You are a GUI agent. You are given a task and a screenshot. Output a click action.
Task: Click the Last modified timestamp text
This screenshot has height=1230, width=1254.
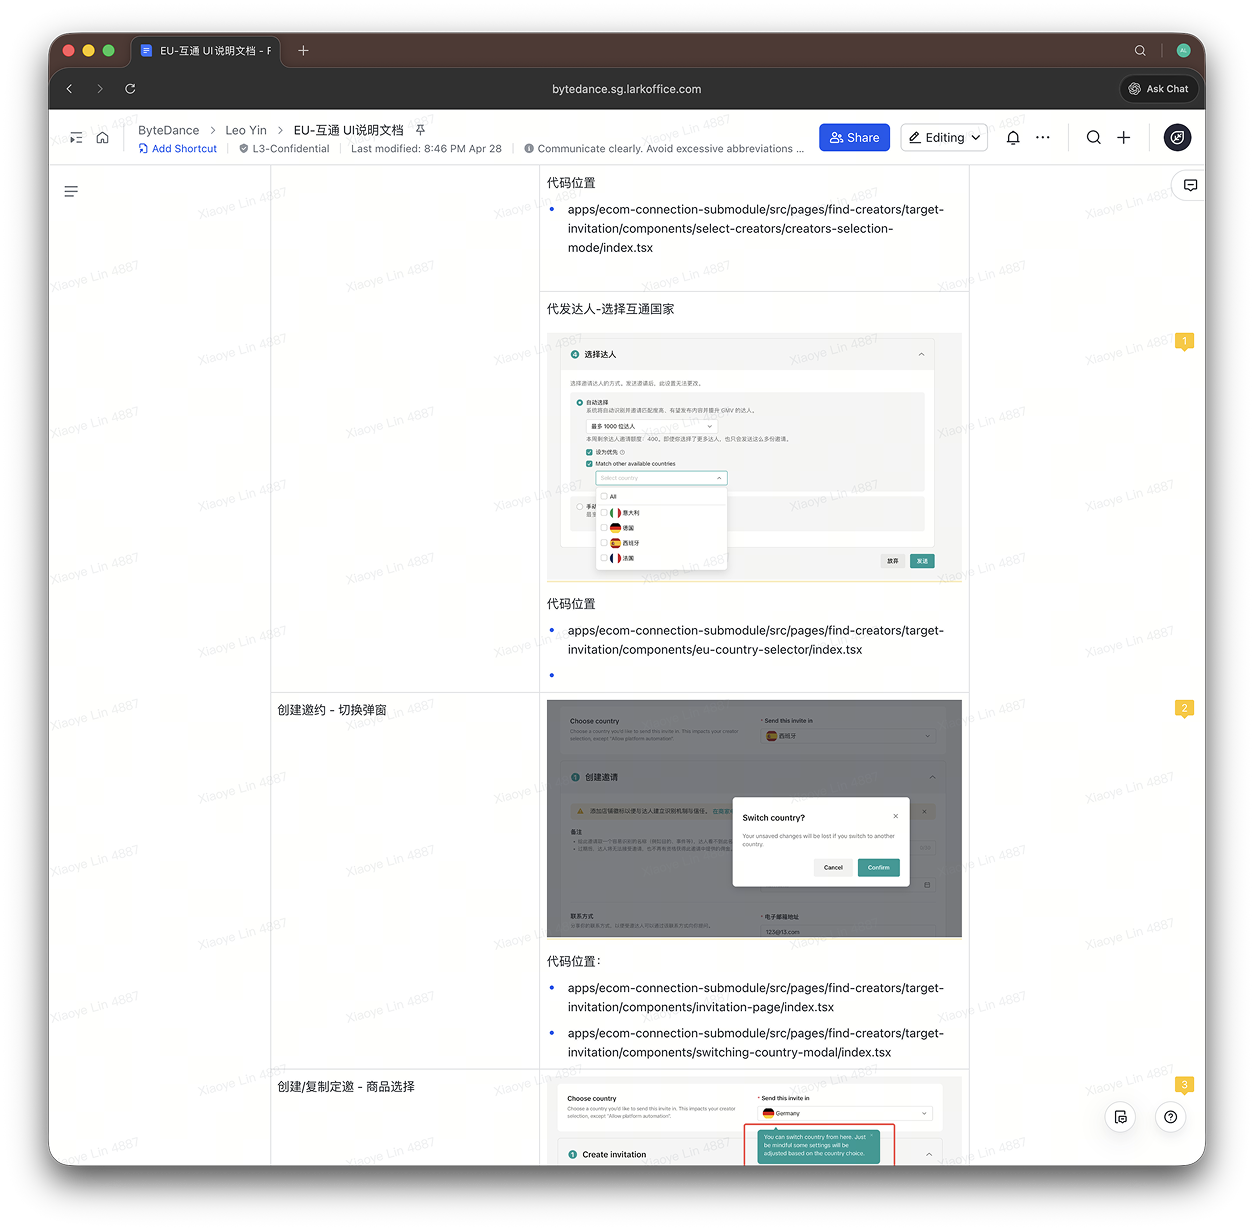coord(426,149)
